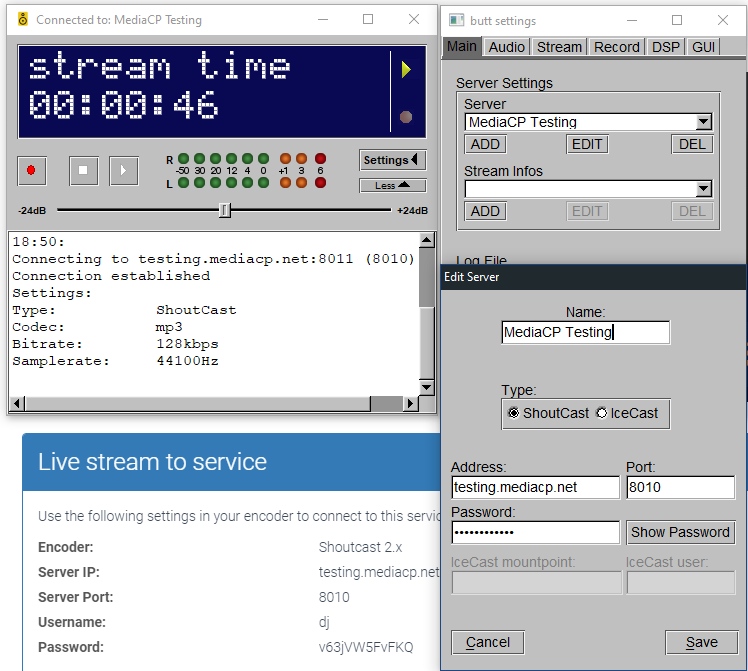Screen dimensions: 748x671
Task: Click the 'Live stream to service' heading
Action: coord(152,462)
